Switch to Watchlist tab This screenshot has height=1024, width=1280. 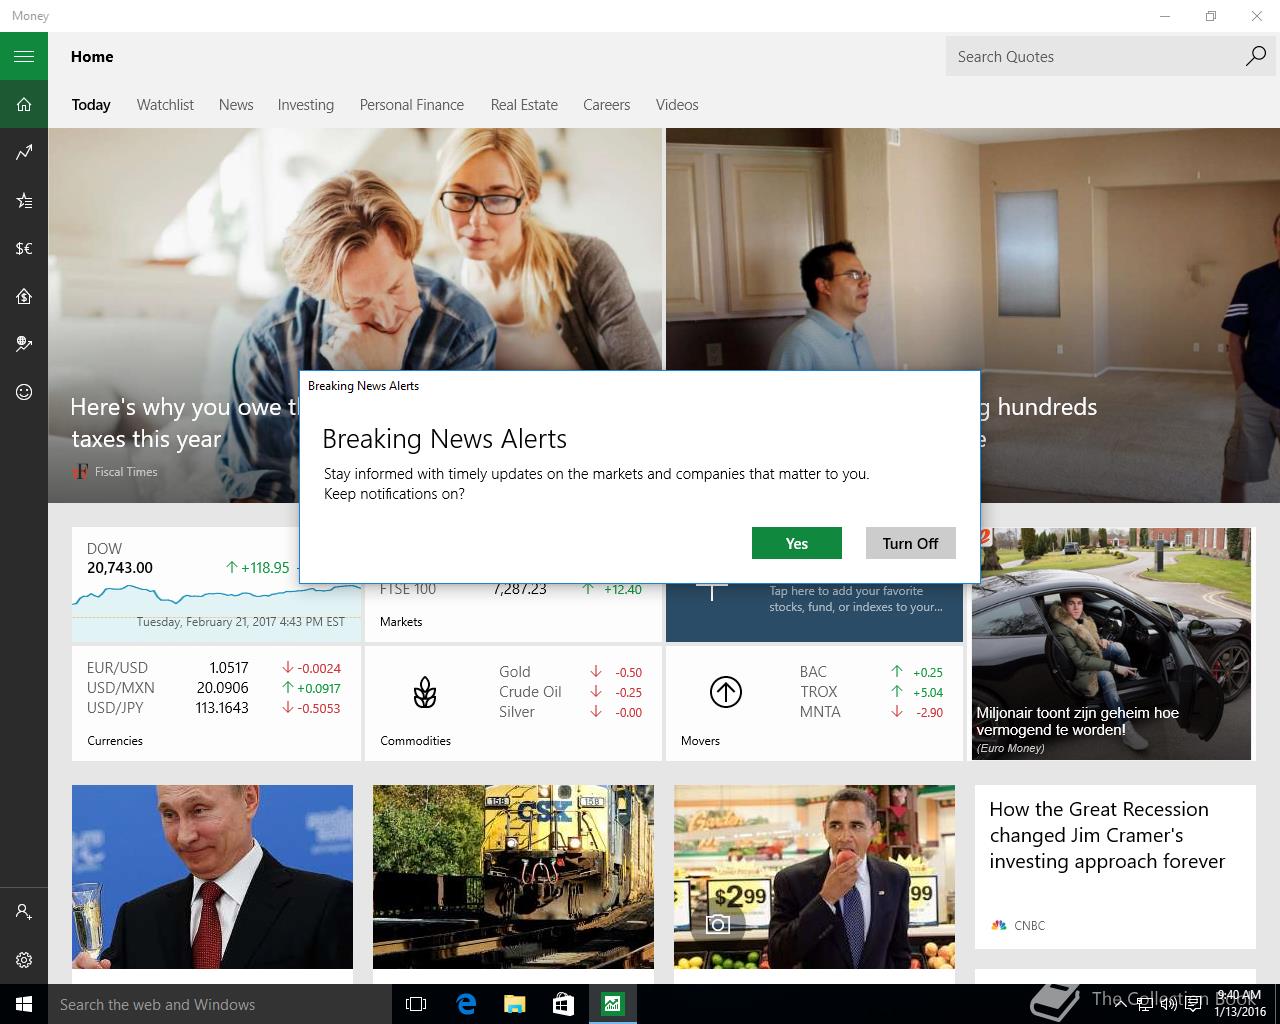pos(165,105)
